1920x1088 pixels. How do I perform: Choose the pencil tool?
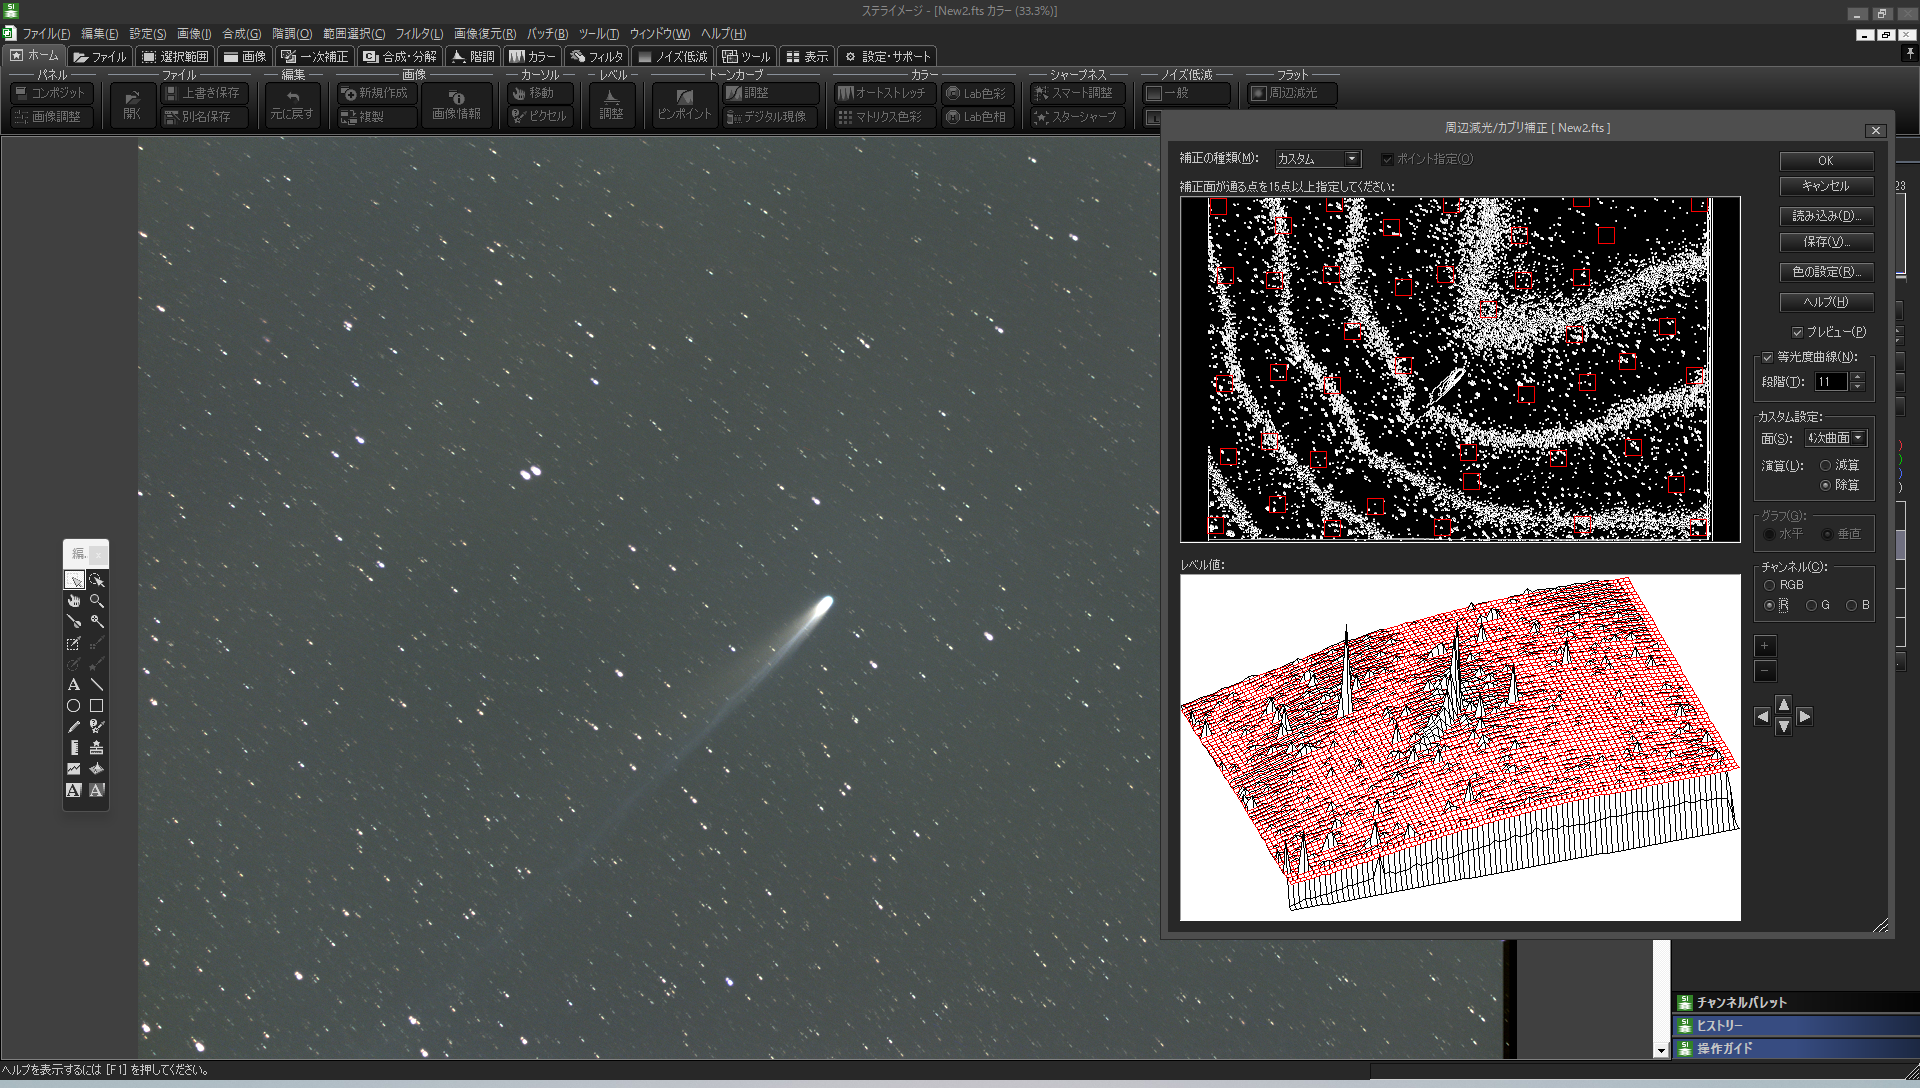(x=74, y=727)
